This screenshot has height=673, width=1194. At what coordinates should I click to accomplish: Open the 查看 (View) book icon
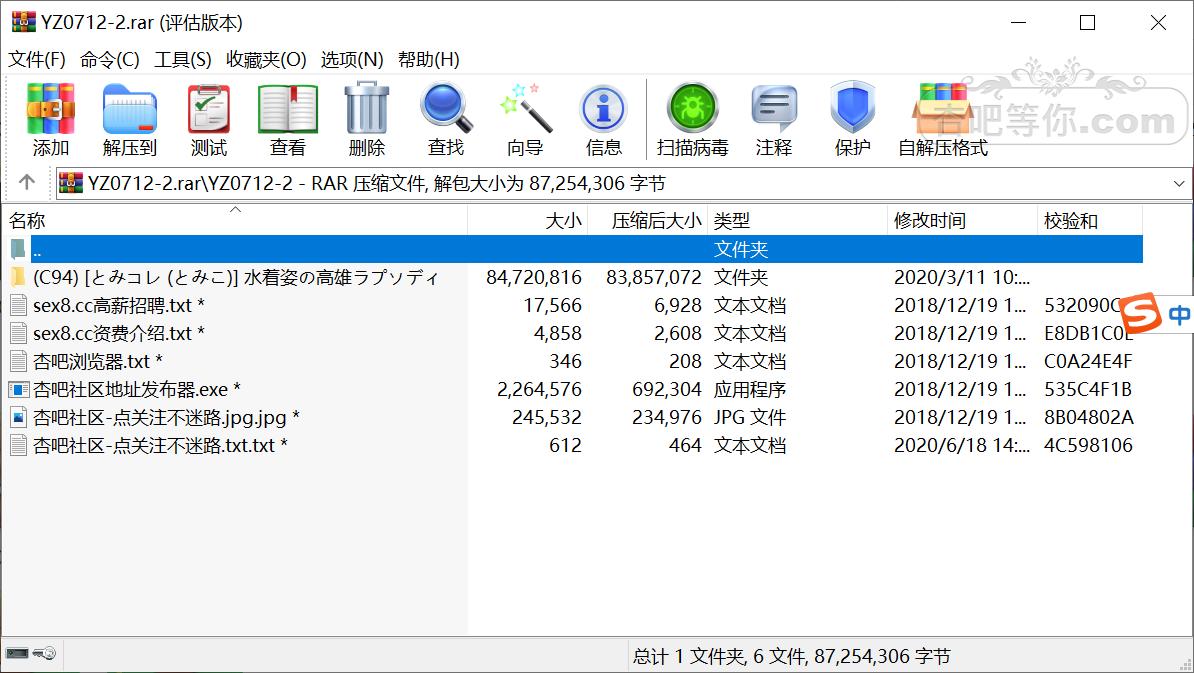[288, 120]
